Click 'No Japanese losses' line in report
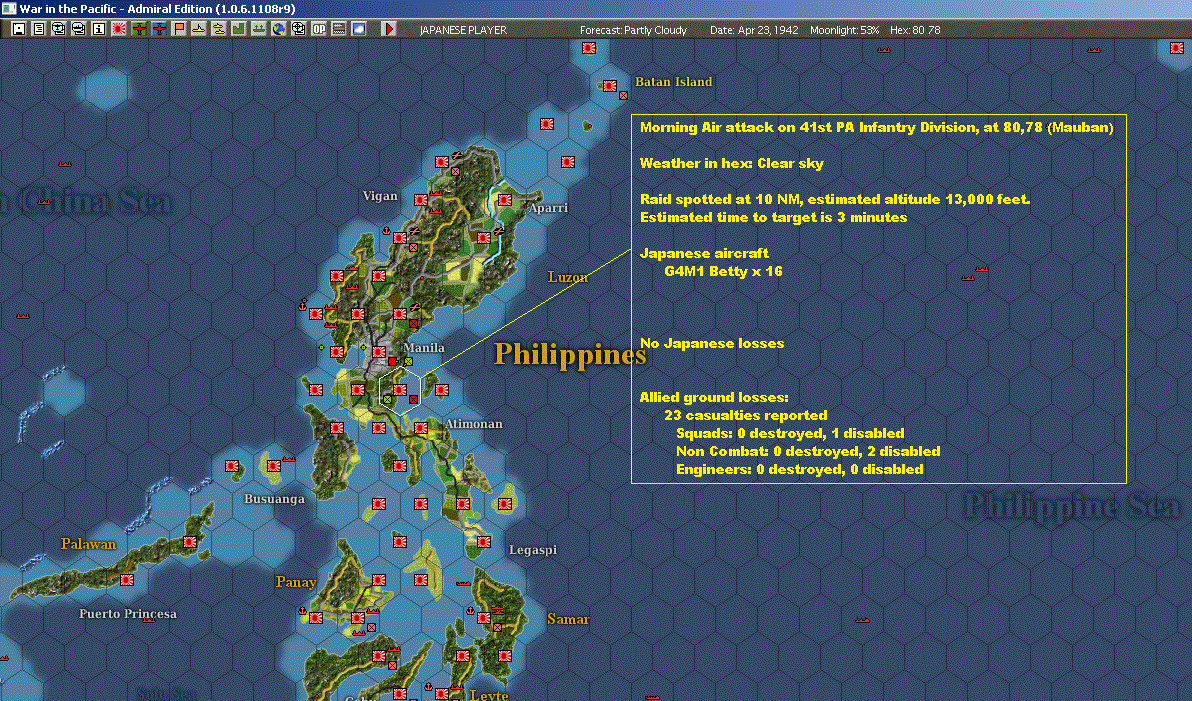 [x=712, y=344]
